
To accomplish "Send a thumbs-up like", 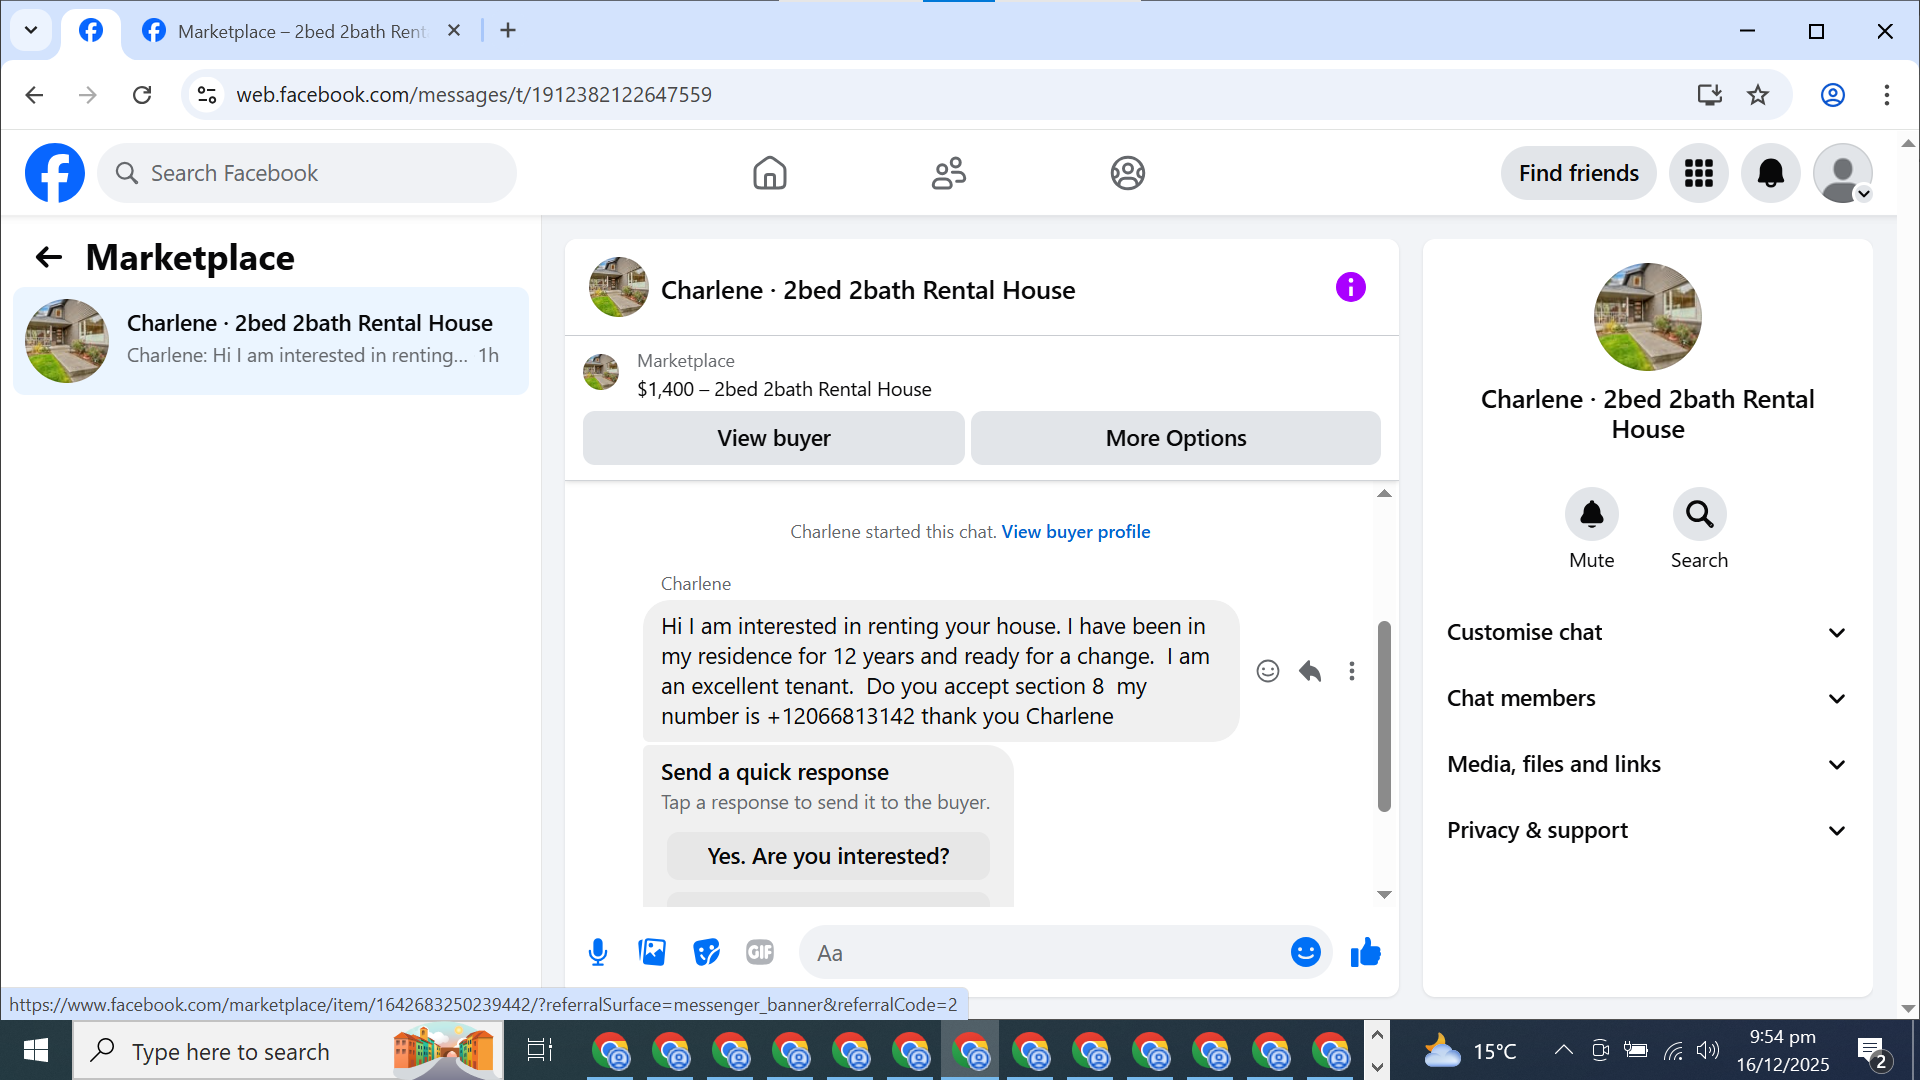I will click(x=1365, y=953).
